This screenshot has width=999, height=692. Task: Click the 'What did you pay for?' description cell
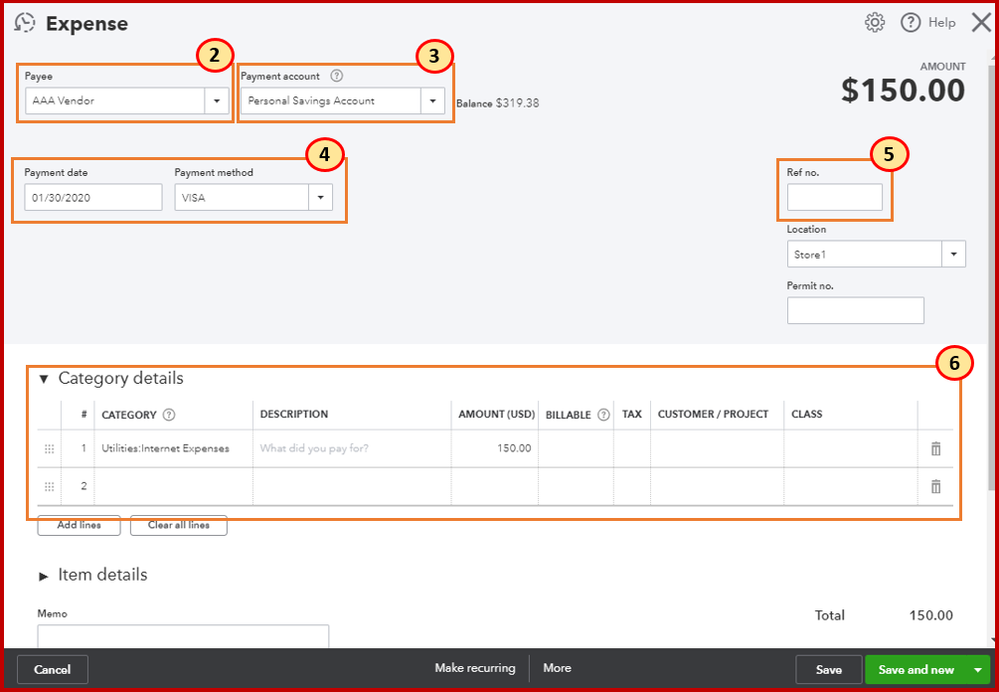point(352,449)
